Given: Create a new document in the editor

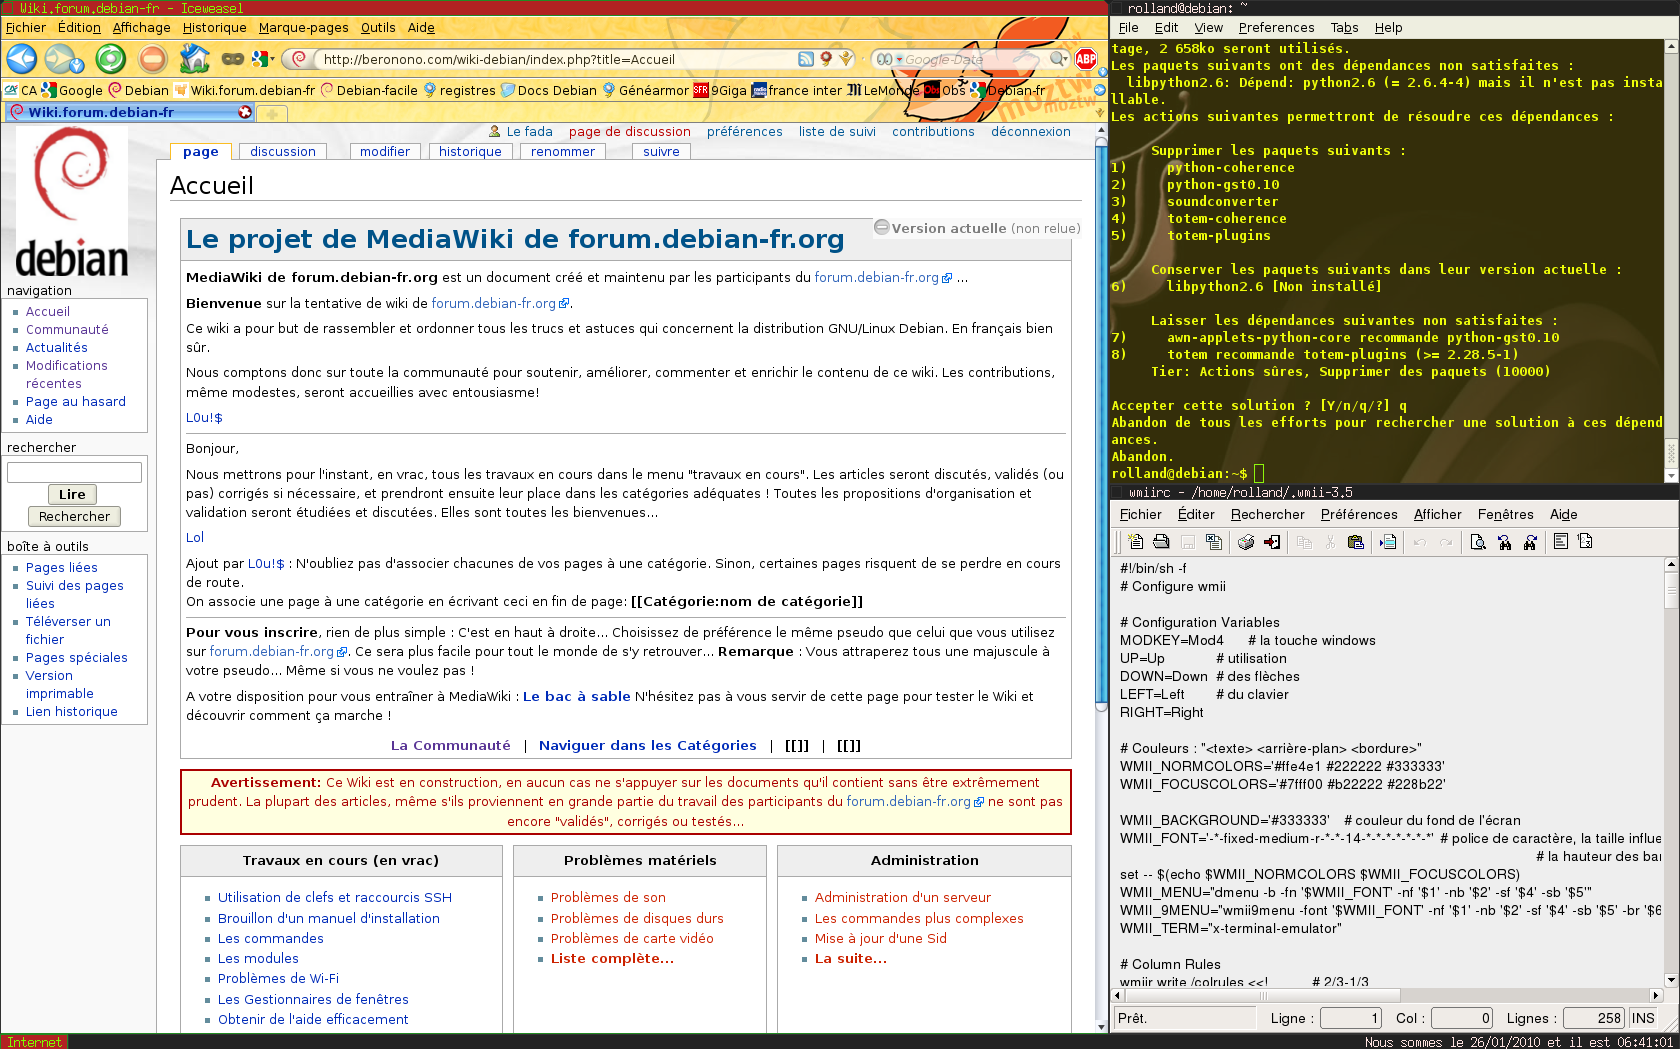Looking at the screenshot, I should pos(1135,542).
